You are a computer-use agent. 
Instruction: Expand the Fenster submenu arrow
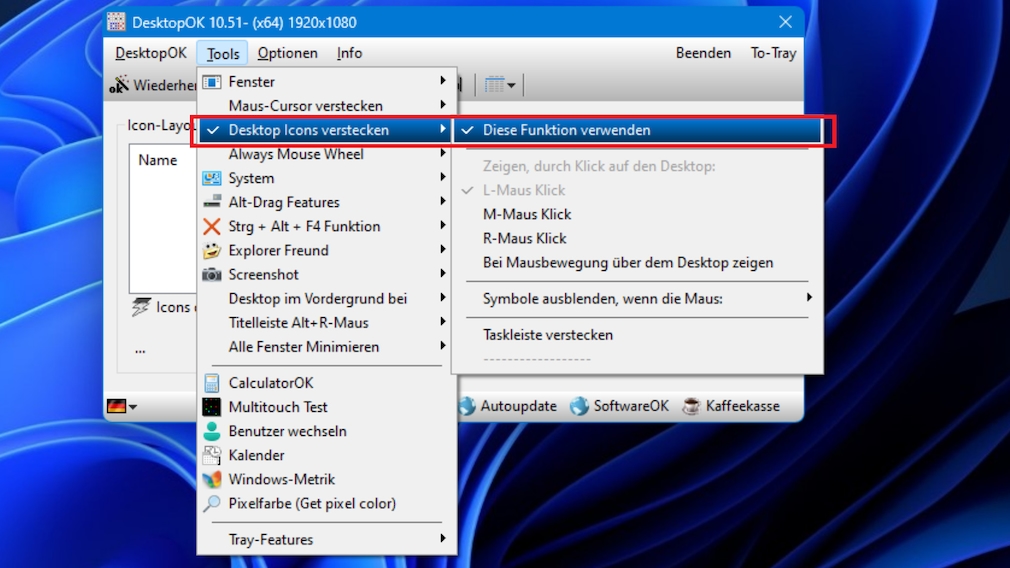coord(443,81)
